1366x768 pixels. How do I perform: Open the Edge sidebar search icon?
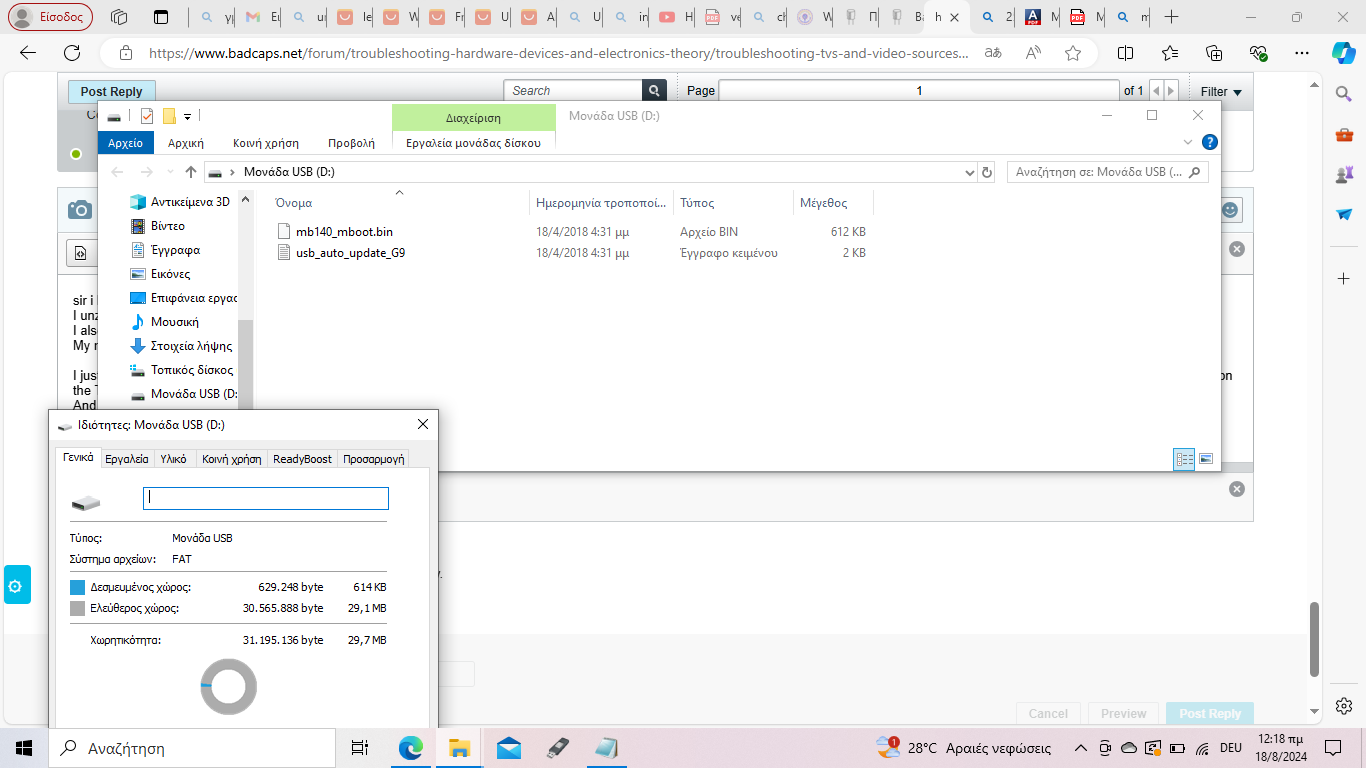tap(1344, 94)
